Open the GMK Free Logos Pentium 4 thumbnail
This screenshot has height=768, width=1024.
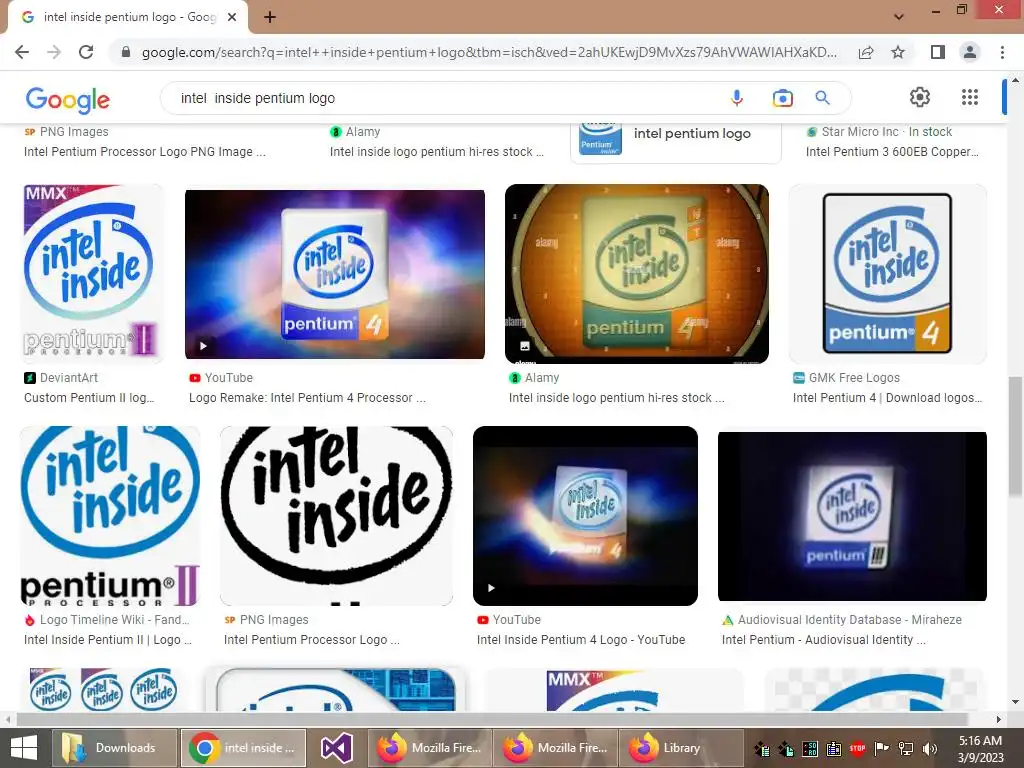(x=888, y=274)
